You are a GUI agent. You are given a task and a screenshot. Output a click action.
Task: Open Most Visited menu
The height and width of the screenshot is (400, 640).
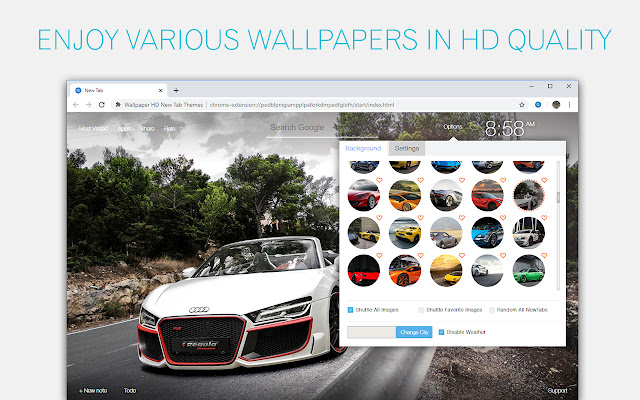coord(93,129)
